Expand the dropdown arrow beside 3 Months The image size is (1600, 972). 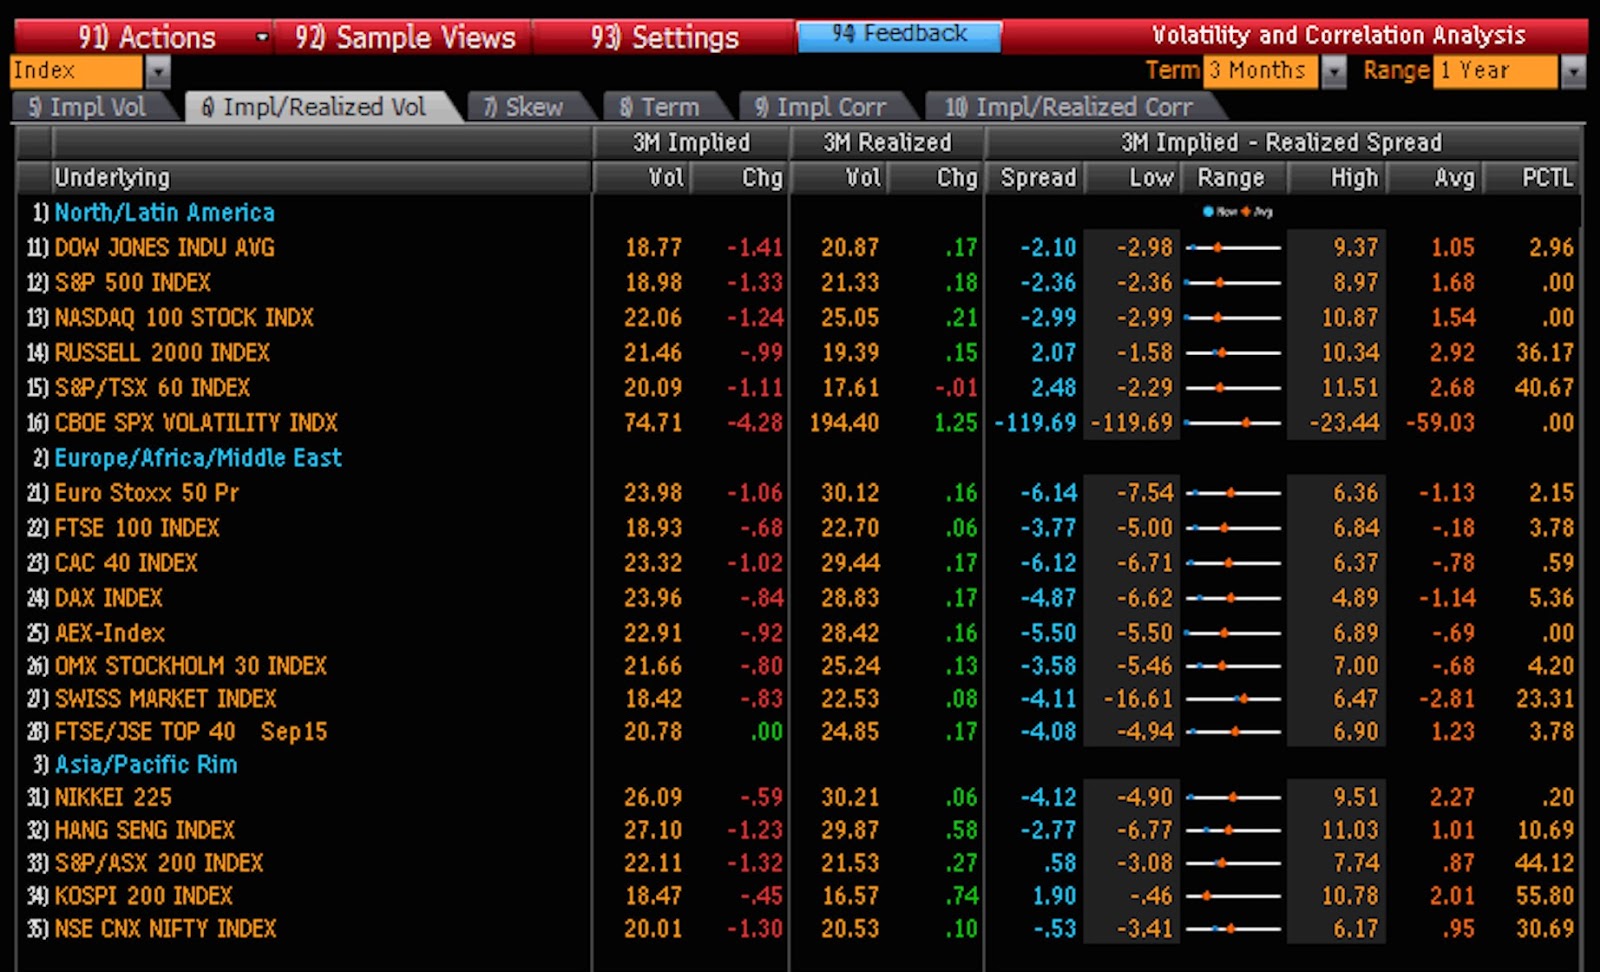pyautogui.click(x=1334, y=72)
